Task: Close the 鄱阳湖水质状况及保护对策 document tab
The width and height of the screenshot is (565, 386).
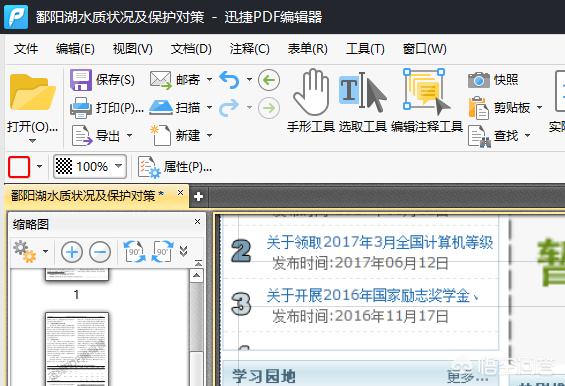Action: tap(180, 193)
